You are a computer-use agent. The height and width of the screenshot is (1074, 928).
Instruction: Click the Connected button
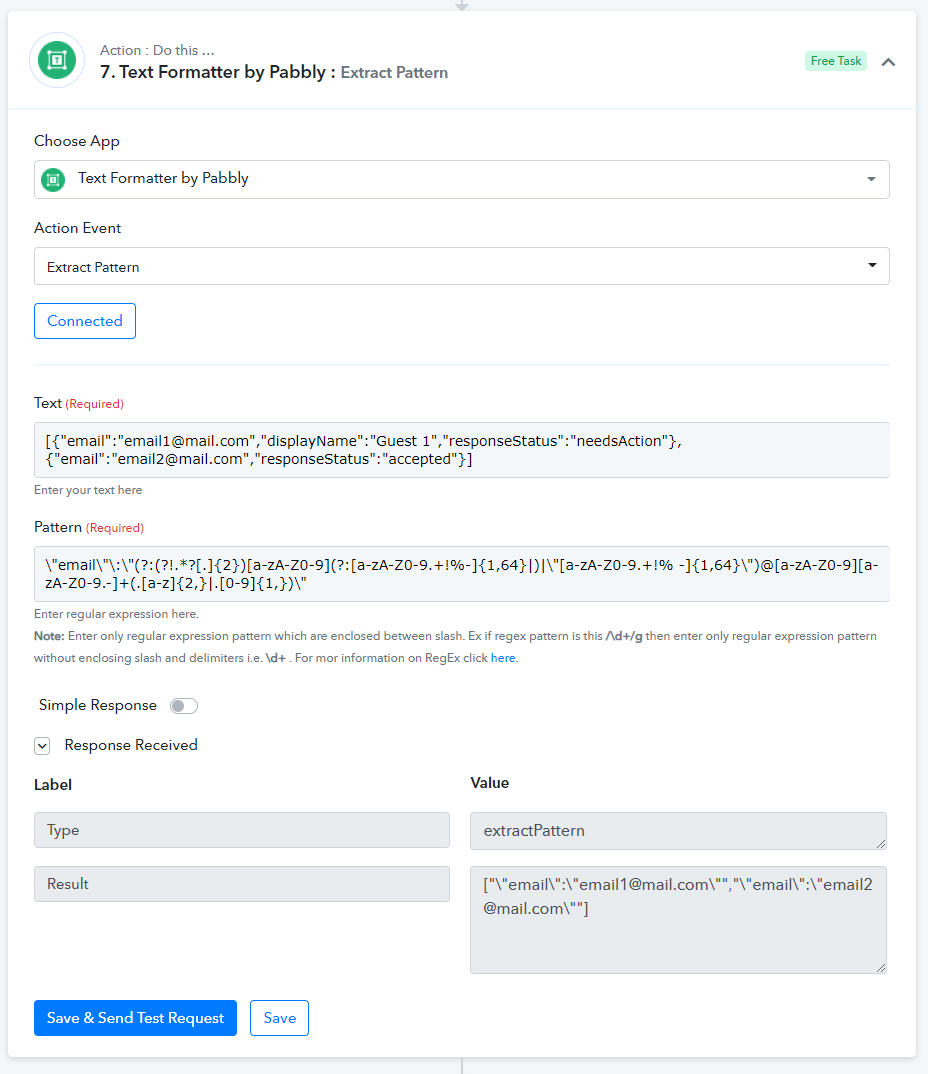click(85, 321)
